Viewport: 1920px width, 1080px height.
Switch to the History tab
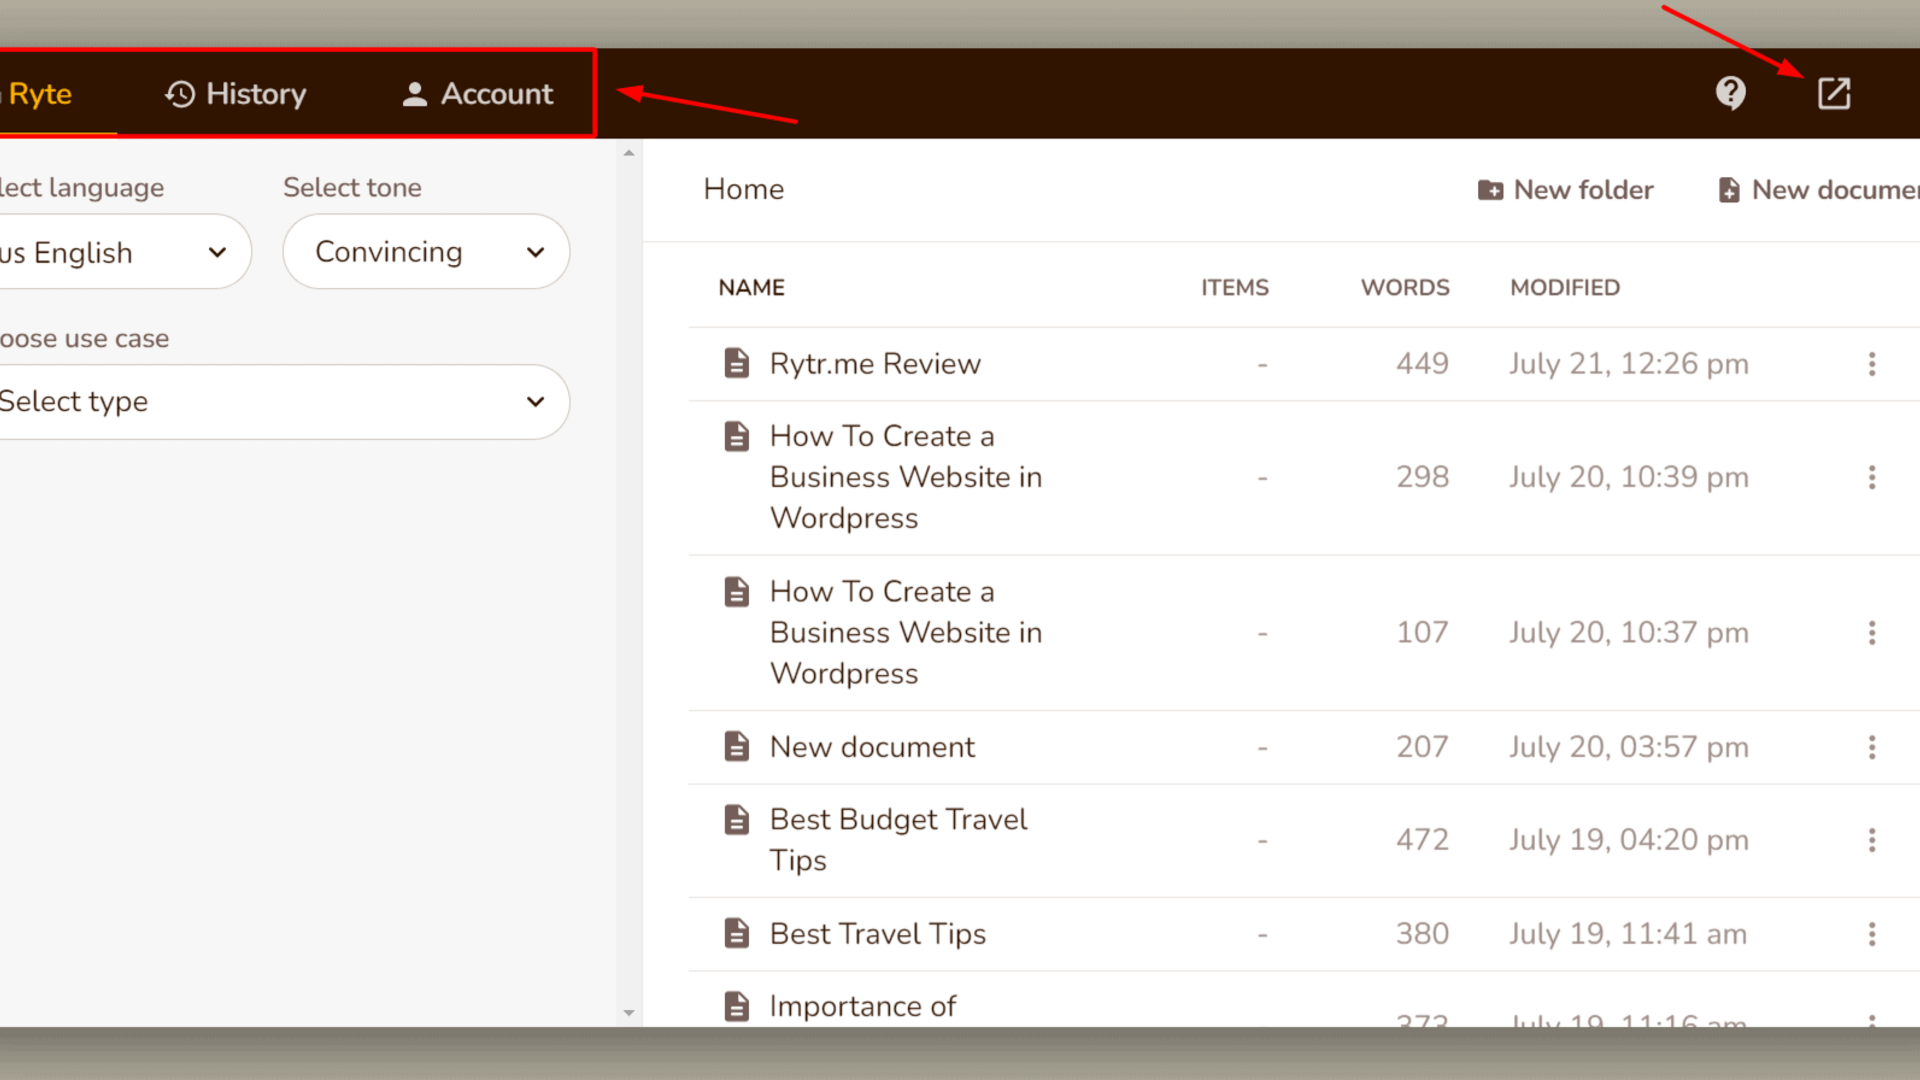(236, 94)
